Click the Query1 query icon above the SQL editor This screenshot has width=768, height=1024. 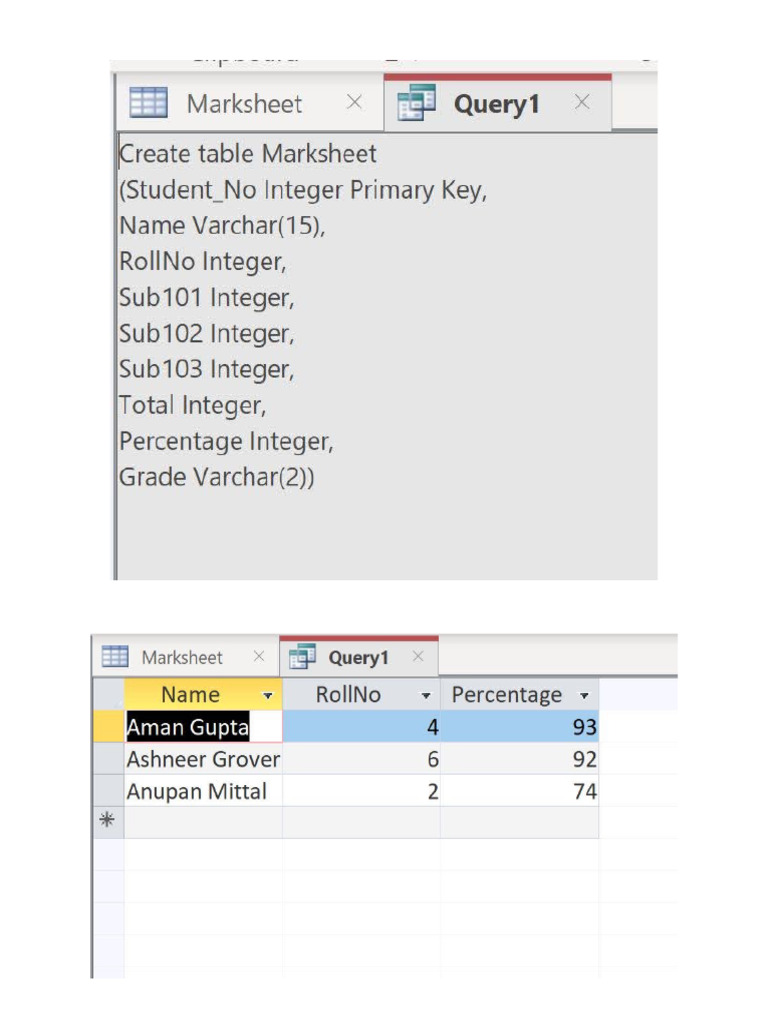point(416,103)
